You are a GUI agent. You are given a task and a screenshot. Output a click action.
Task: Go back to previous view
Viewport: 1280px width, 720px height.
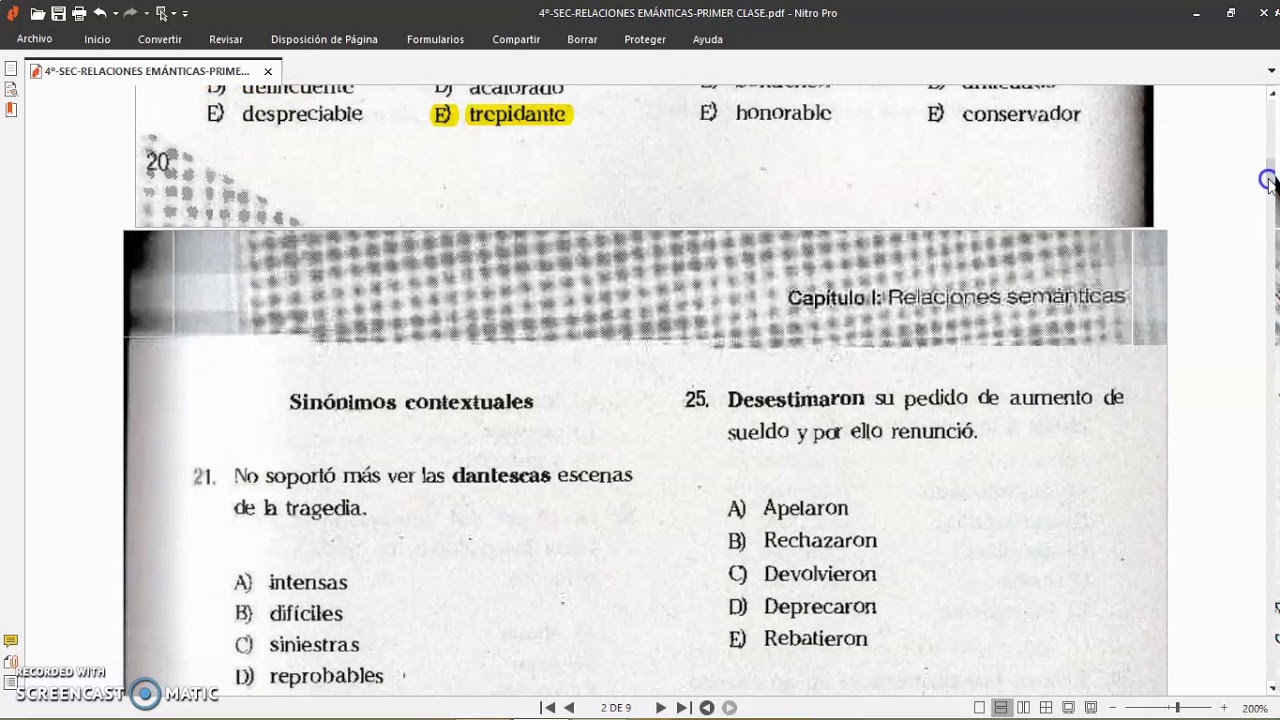(707, 707)
